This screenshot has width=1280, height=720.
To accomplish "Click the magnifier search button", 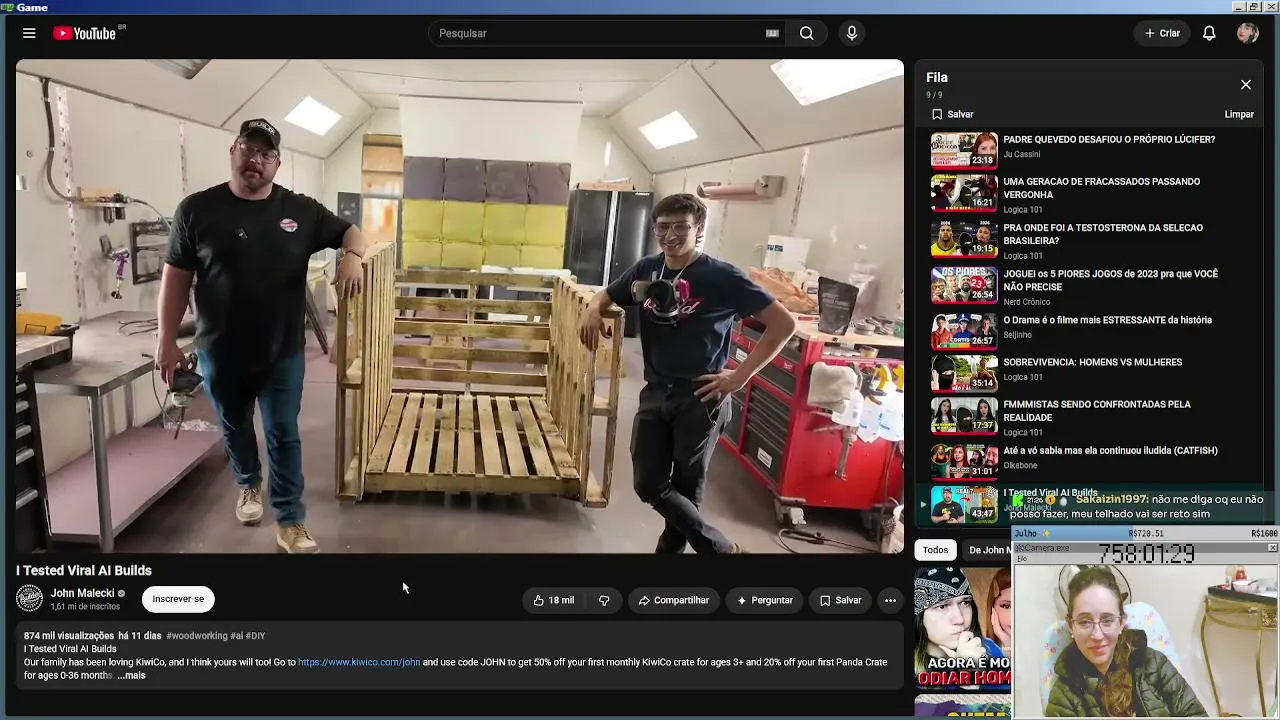I will click(x=806, y=33).
